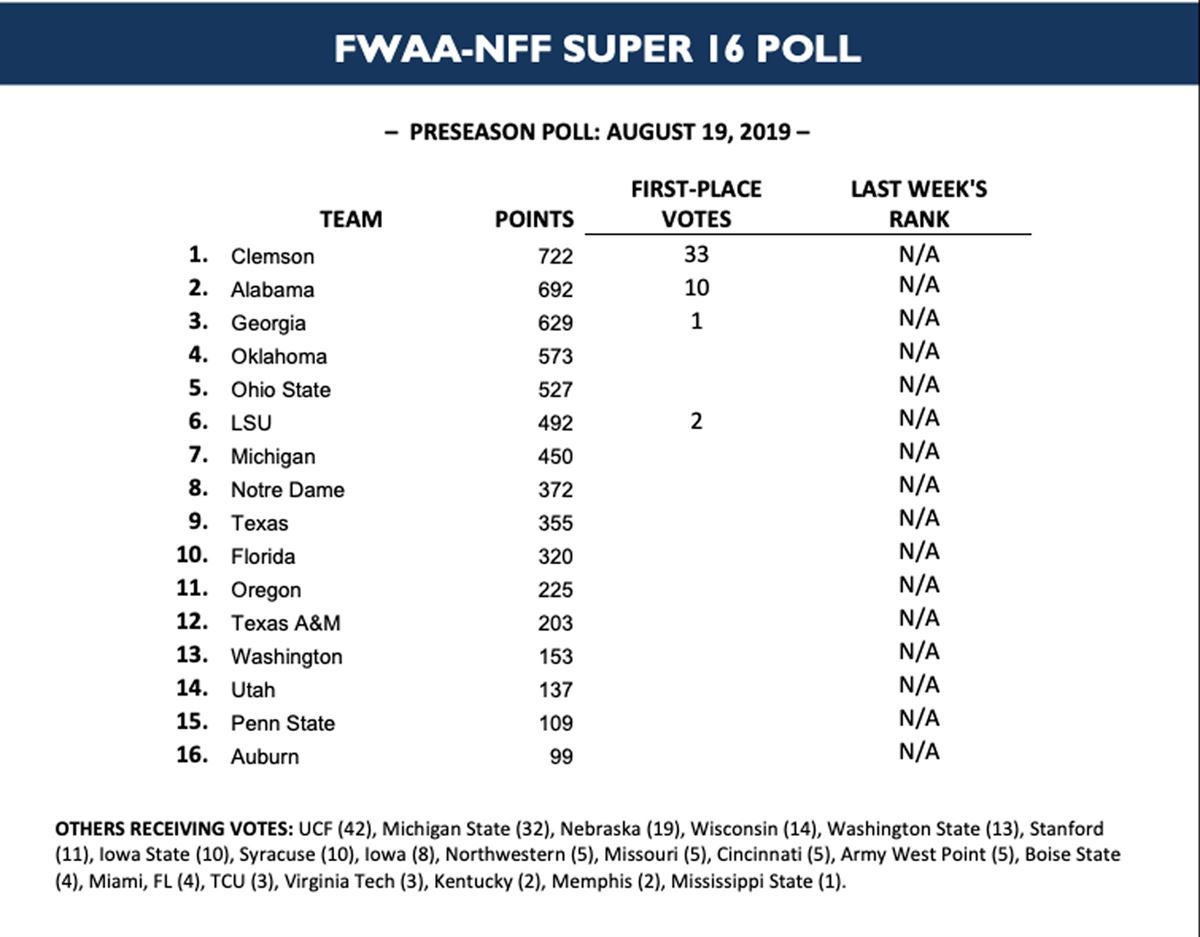Select Clemson's 33 first-place votes
Viewport: 1200px width, 937px height.
click(x=696, y=255)
